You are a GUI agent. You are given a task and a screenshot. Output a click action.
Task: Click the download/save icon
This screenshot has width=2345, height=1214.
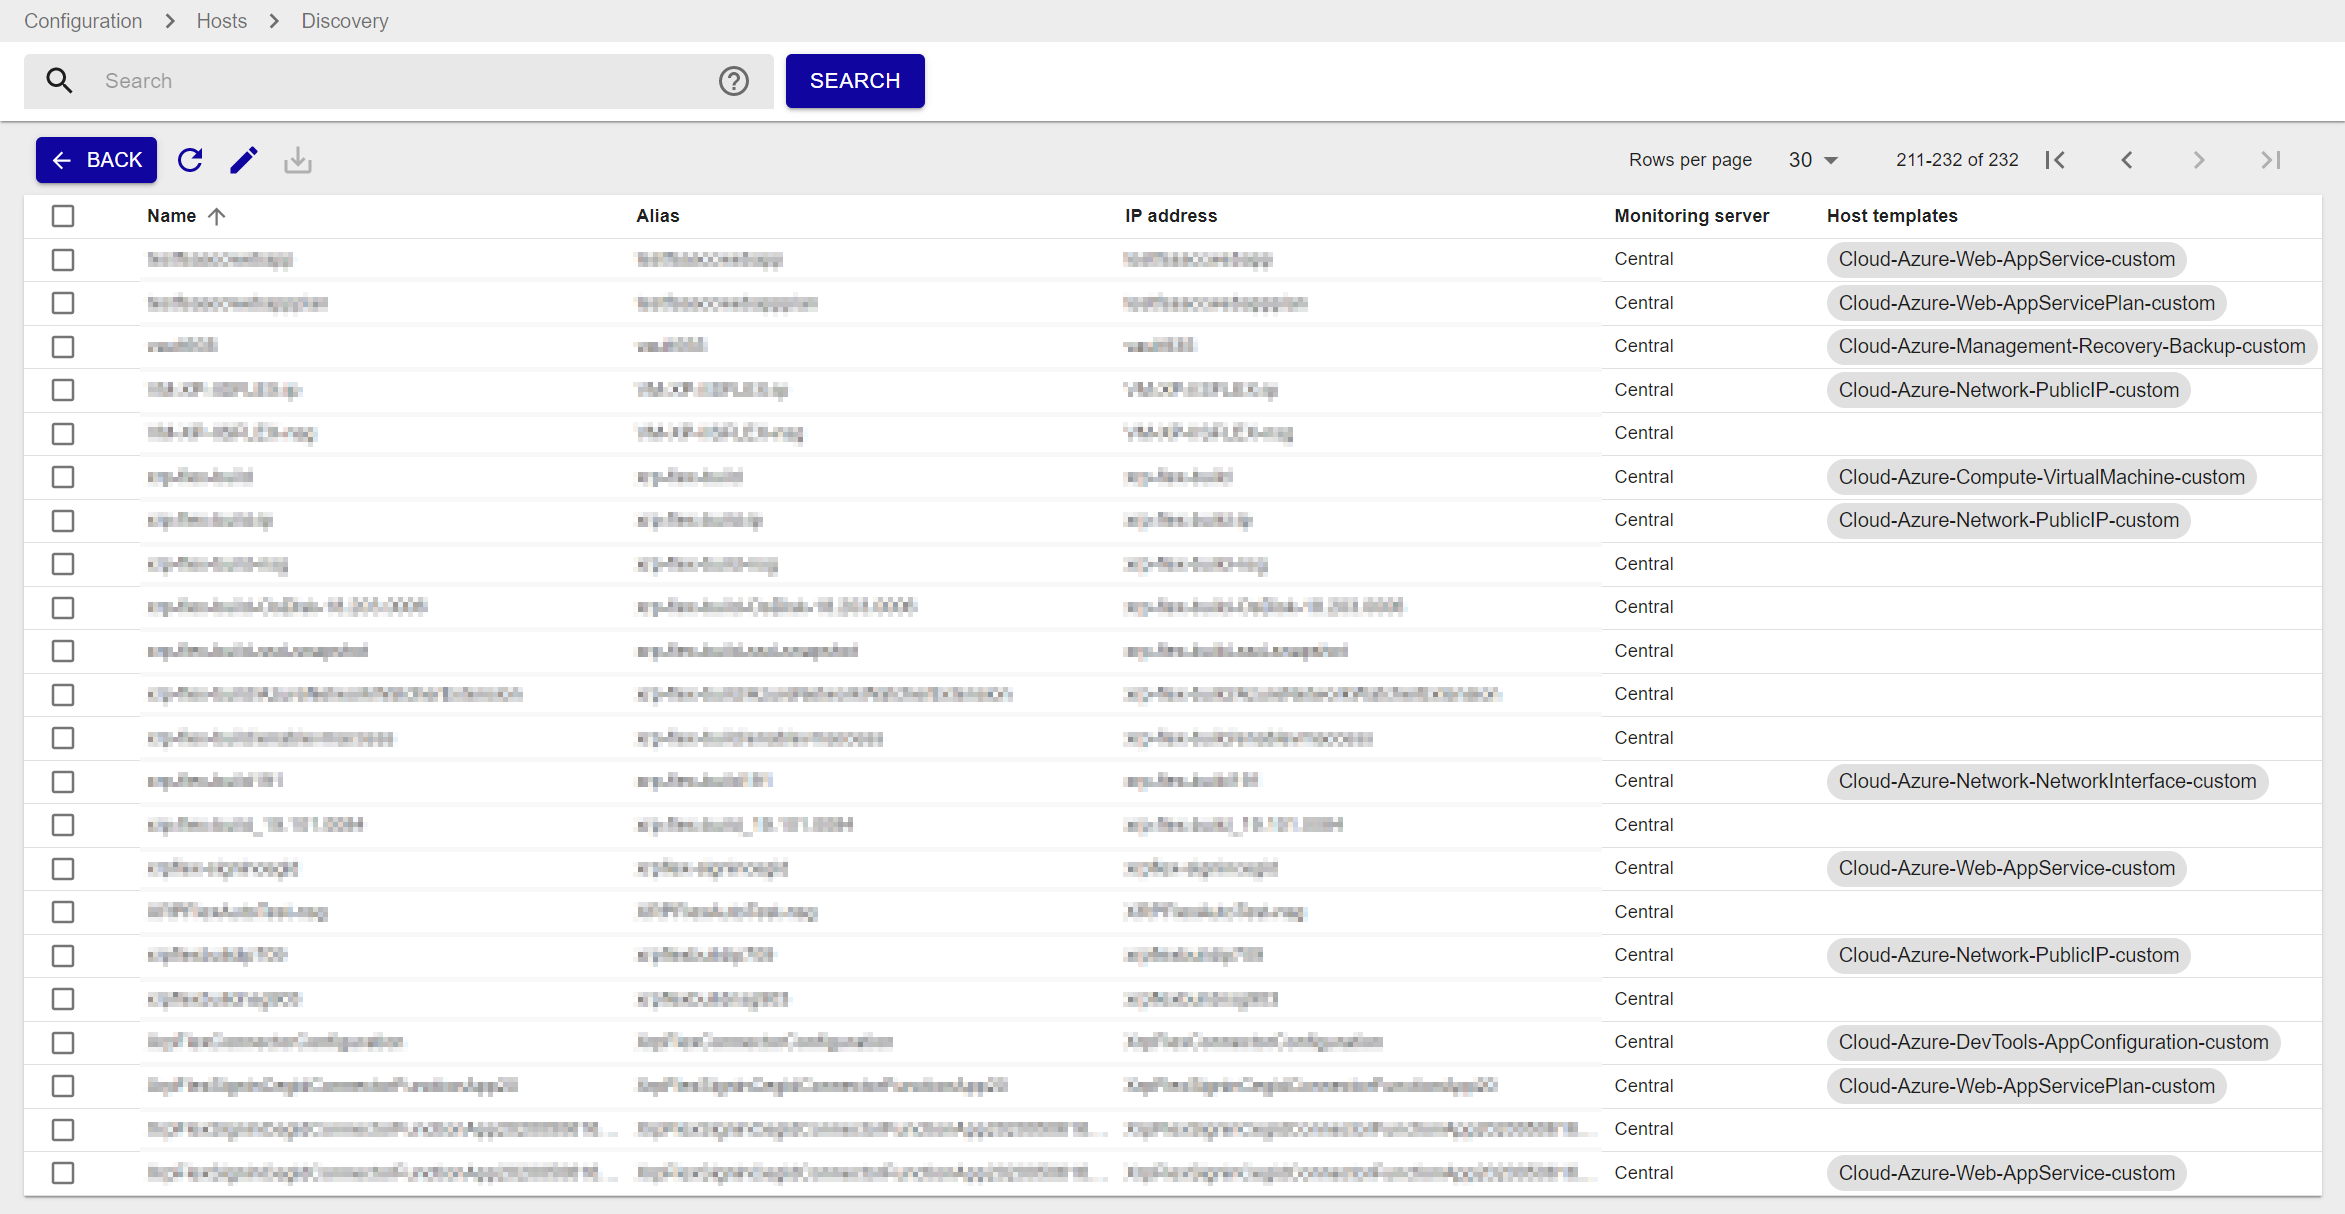(x=298, y=160)
